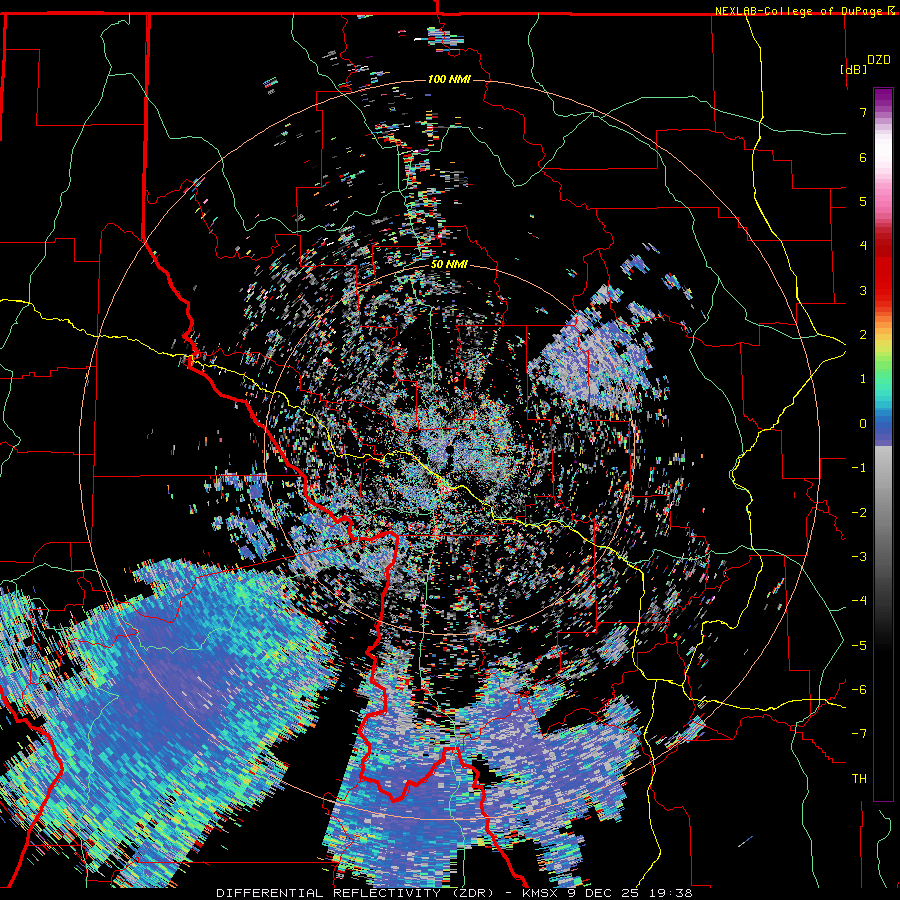This screenshot has width=900, height=900.
Task: Click the 50 NMI range ring label
Action: [x=449, y=265]
